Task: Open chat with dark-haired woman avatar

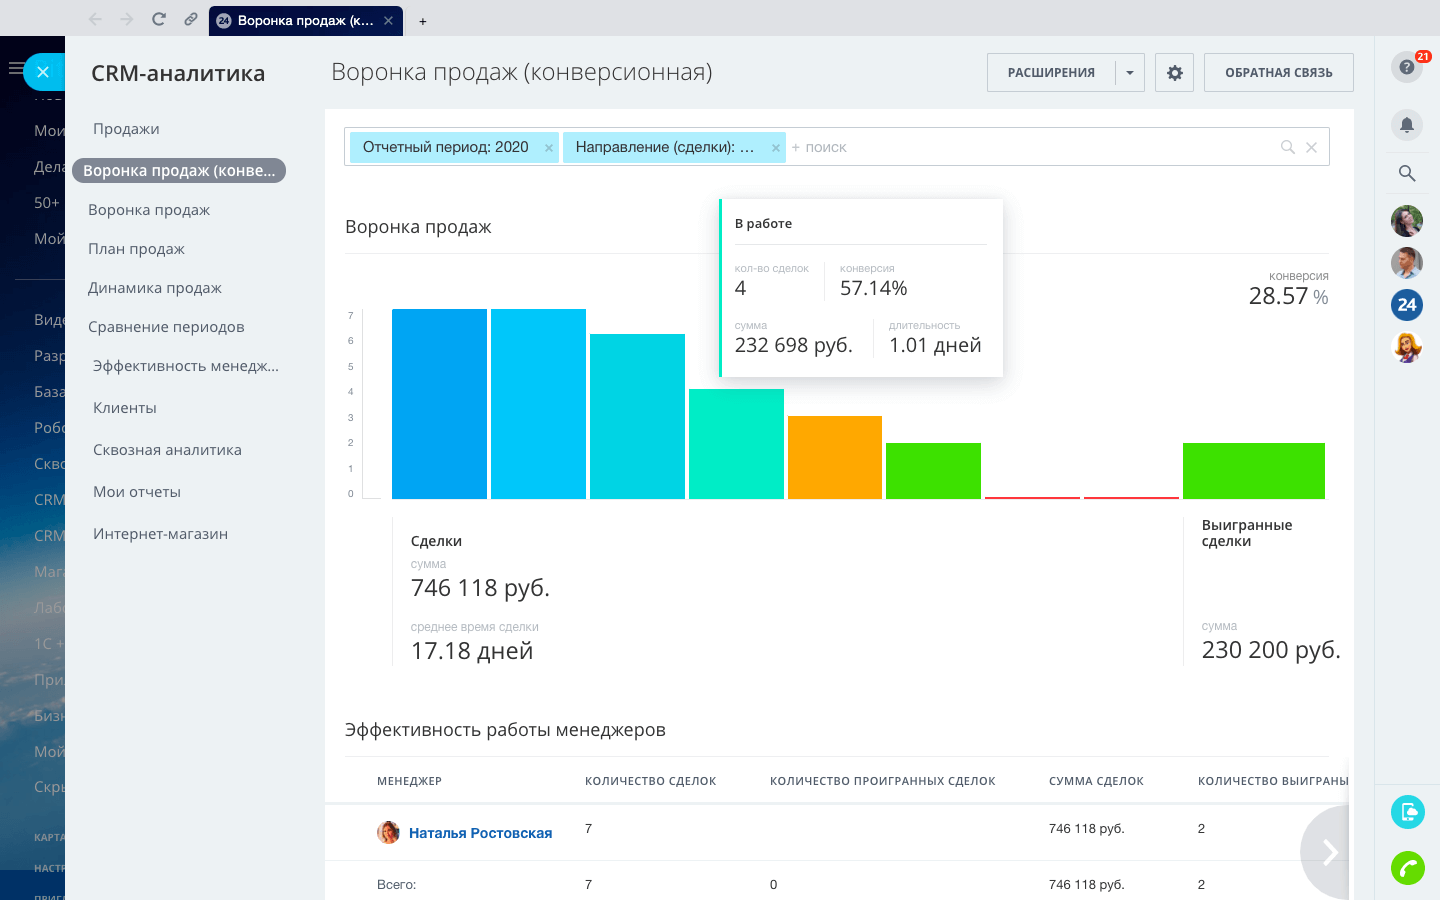Action: pyautogui.click(x=1407, y=220)
